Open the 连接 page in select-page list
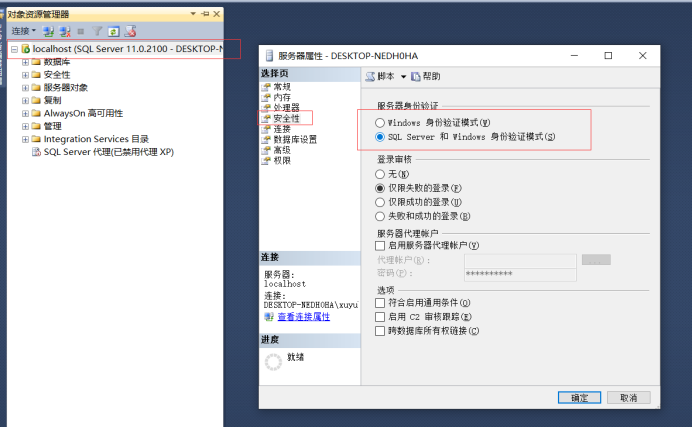 click(282, 129)
